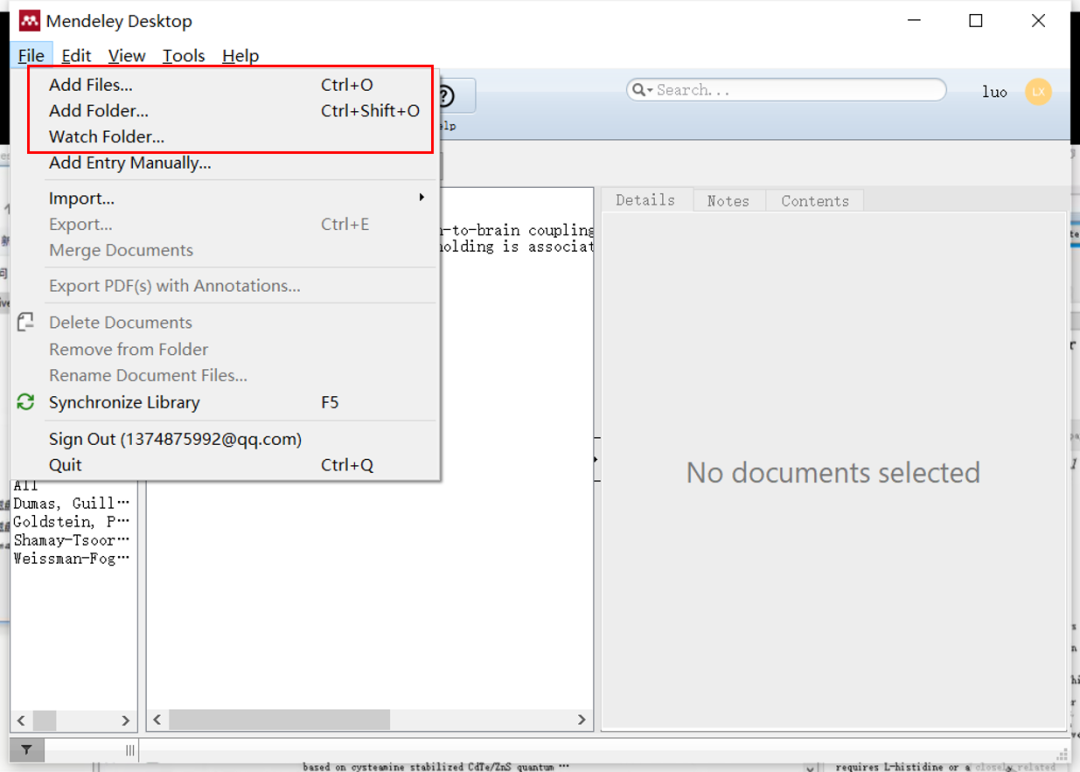Click the Mendeley Desktop logo icon
This screenshot has height=772, width=1080.
tap(29, 21)
